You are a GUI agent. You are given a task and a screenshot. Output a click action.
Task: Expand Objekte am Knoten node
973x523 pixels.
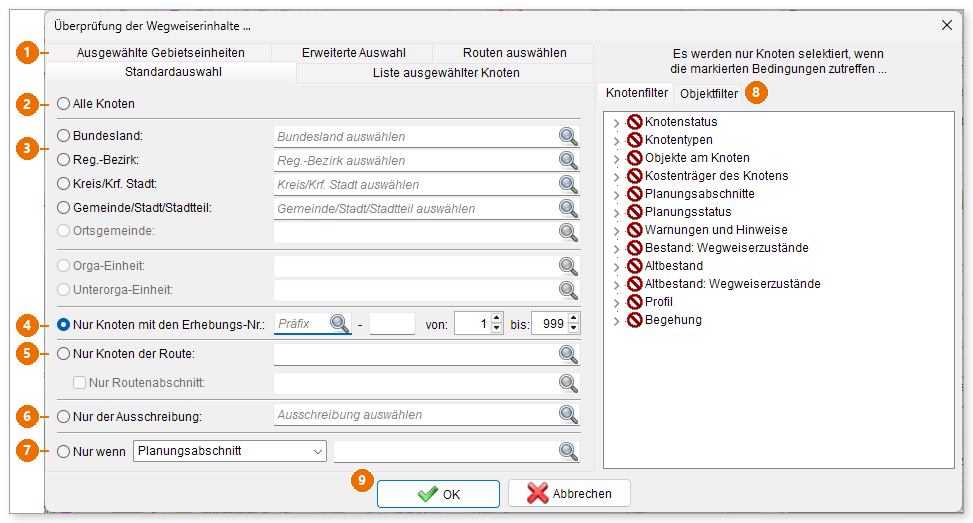click(616, 159)
